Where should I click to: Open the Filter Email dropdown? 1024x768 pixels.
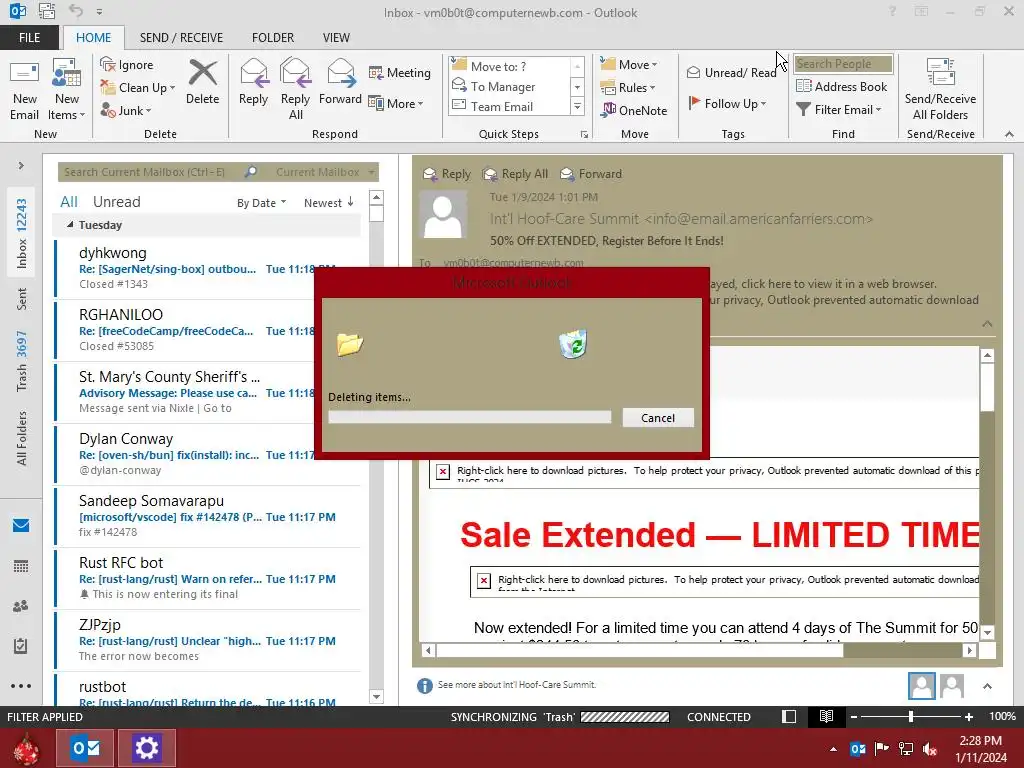click(839, 109)
